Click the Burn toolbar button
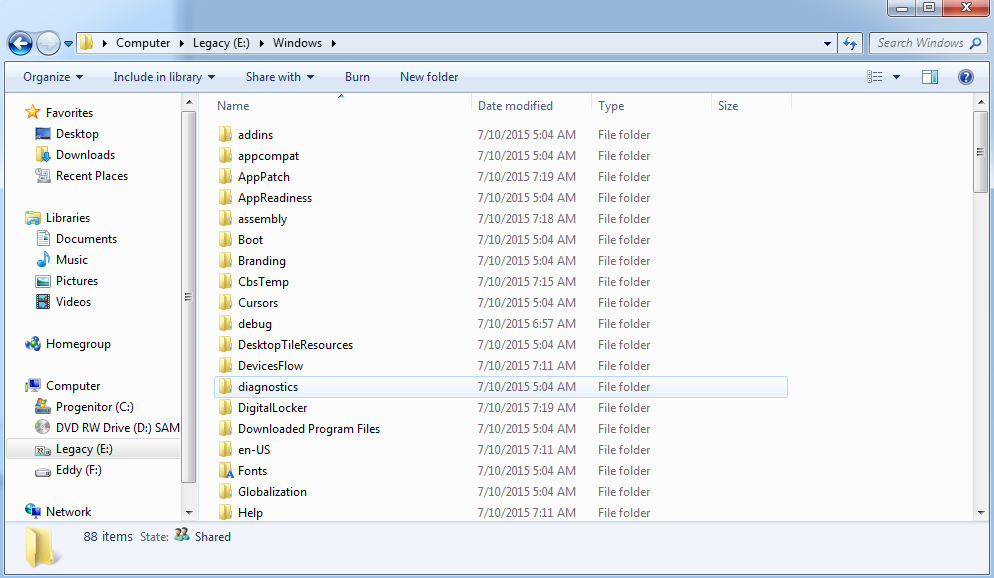994x578 pixels. click(357, 77)
